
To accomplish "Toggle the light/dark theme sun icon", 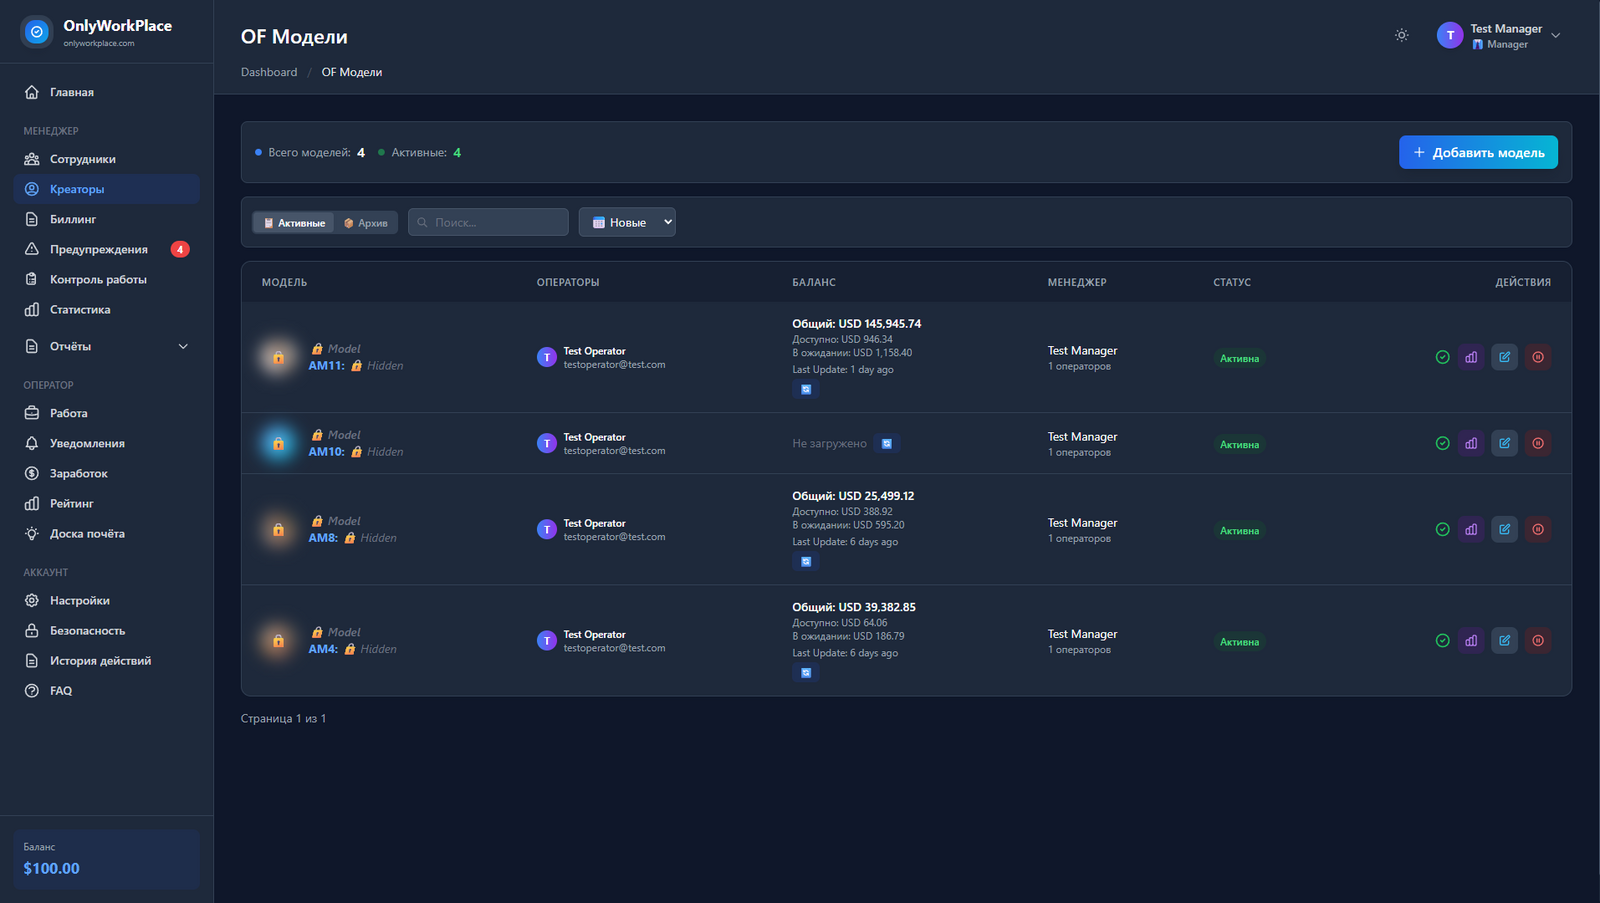I will tap(1401, 35).
